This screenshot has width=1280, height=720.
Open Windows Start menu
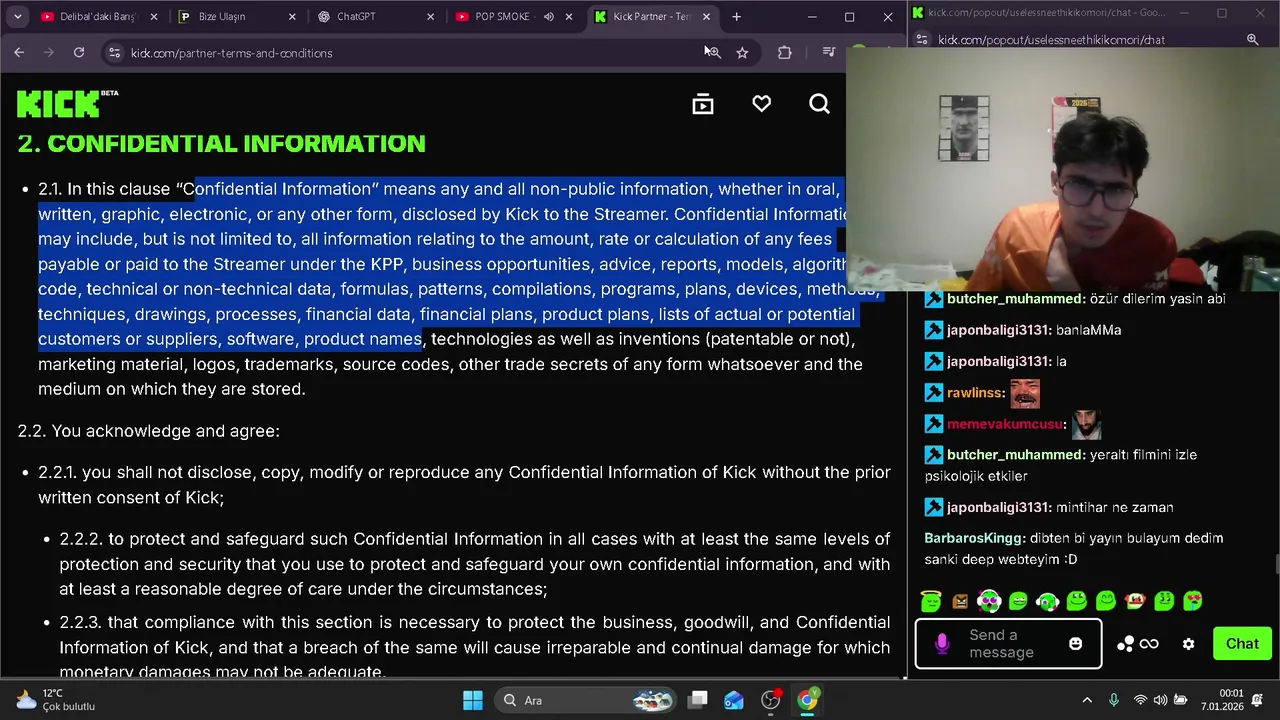(x=473, y=700)
